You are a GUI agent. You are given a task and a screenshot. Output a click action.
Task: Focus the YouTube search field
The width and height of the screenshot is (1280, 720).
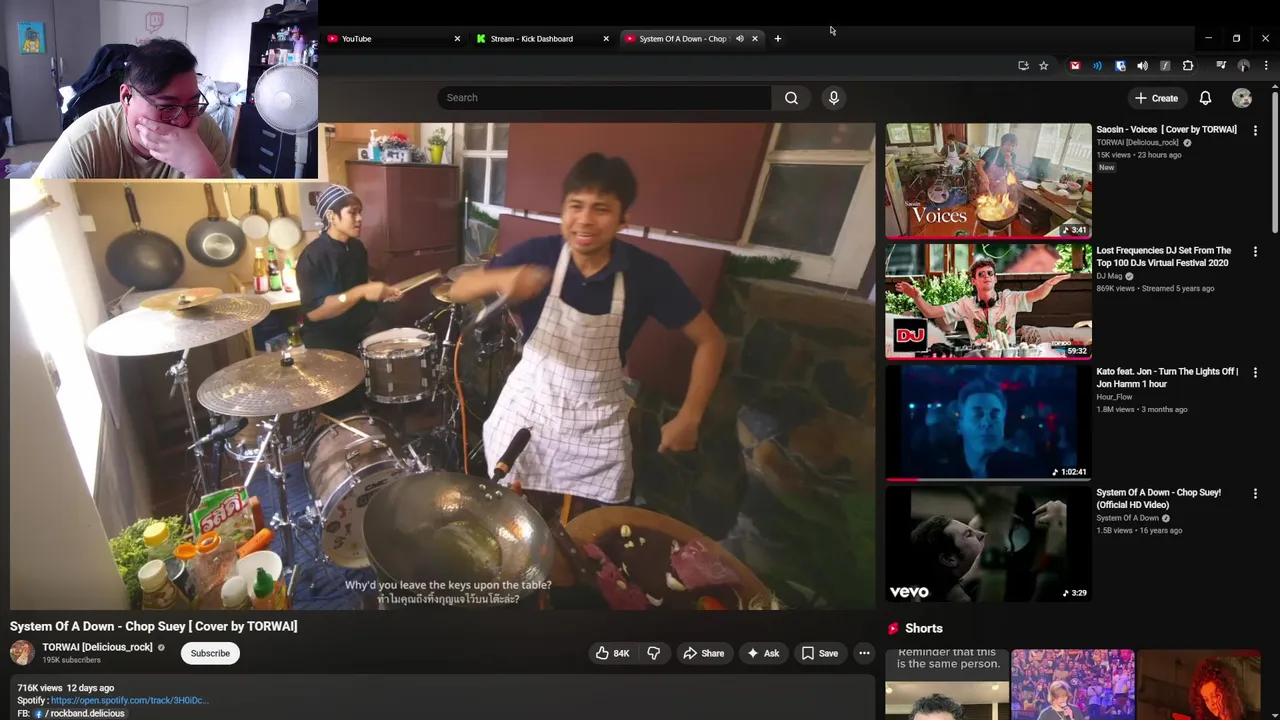pos(604,98)
